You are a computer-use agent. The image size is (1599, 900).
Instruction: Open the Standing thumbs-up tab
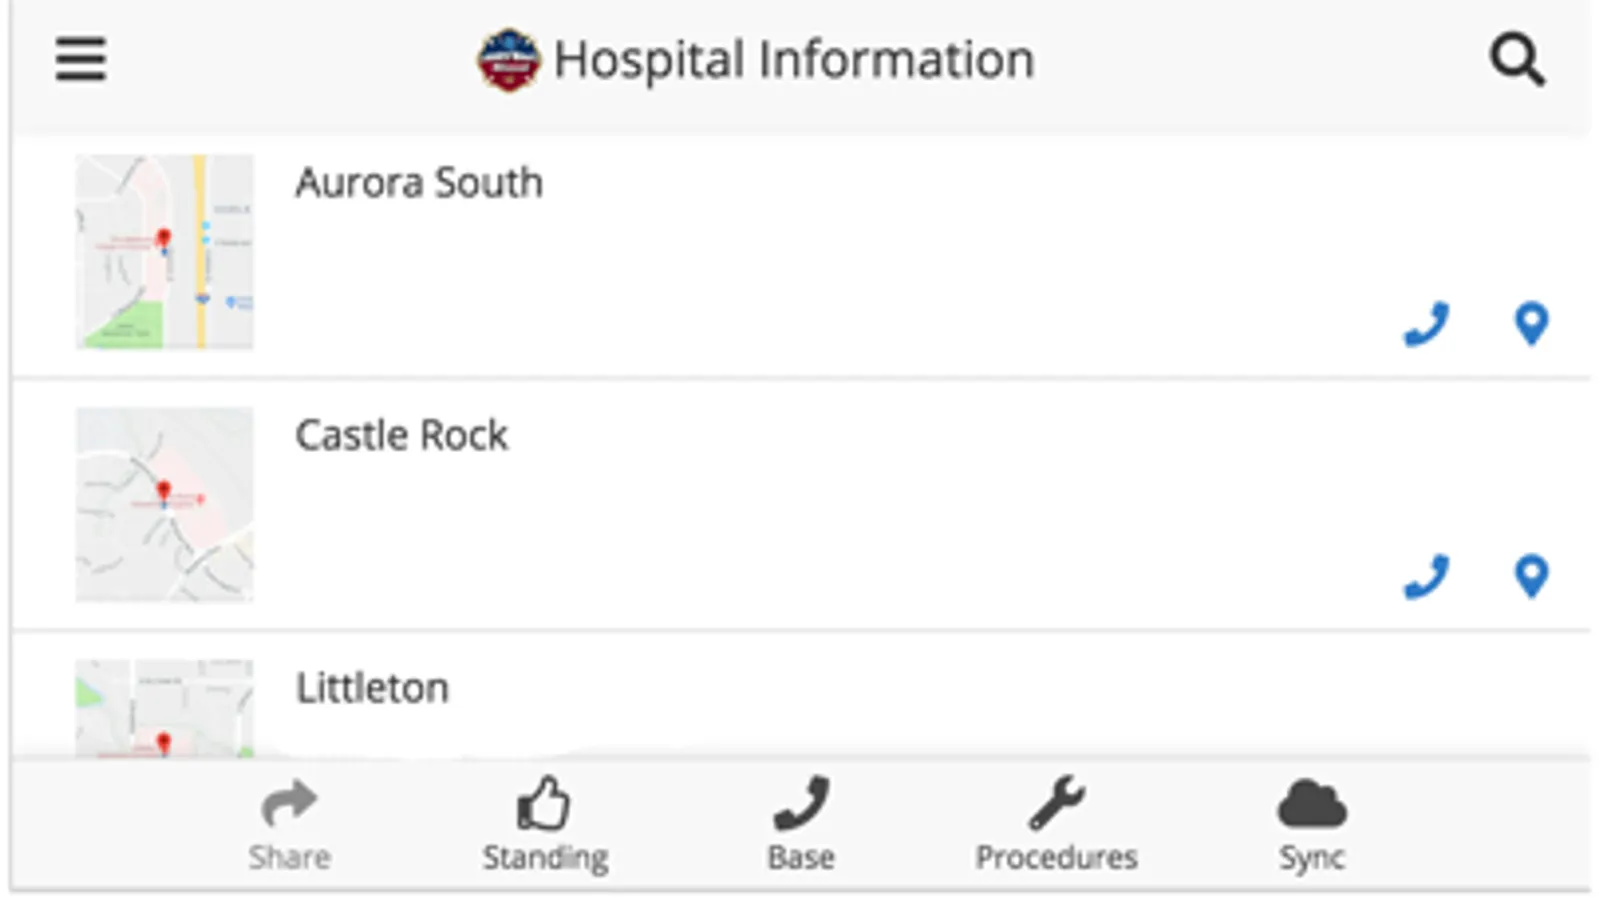click(545, 804)
